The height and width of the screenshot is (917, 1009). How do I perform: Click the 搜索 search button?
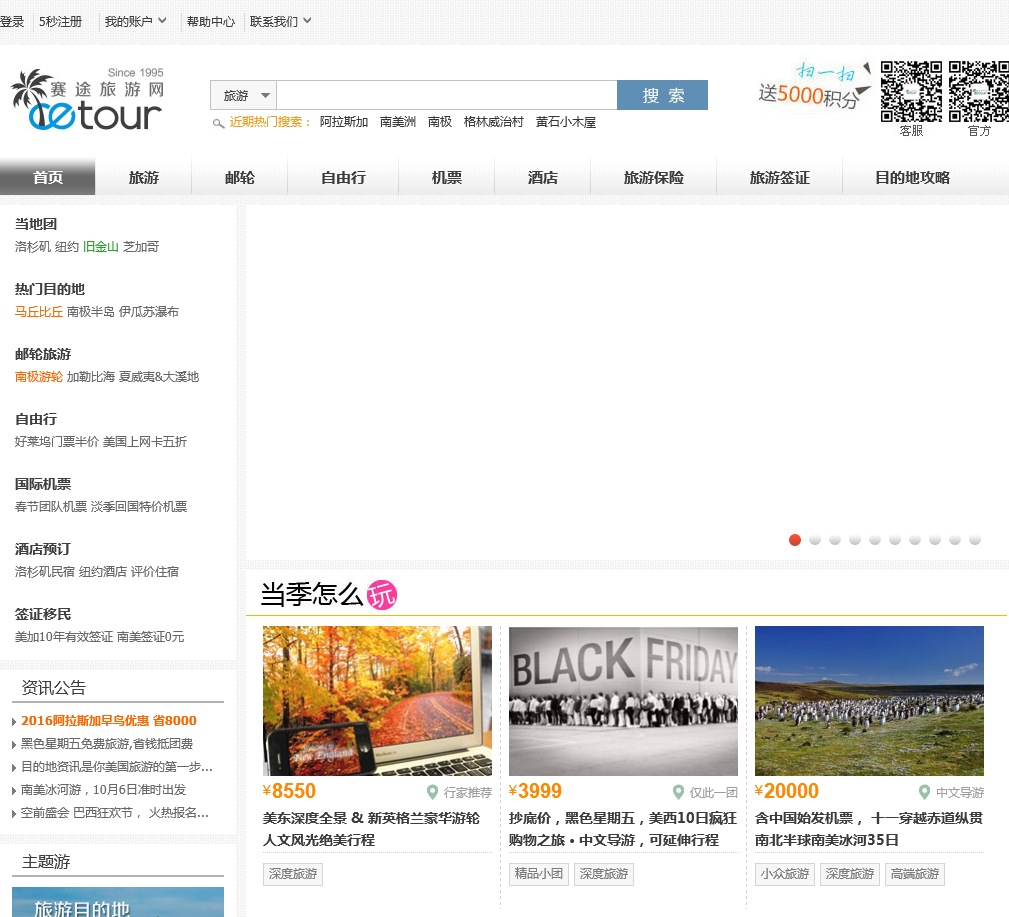pos(662,95)
